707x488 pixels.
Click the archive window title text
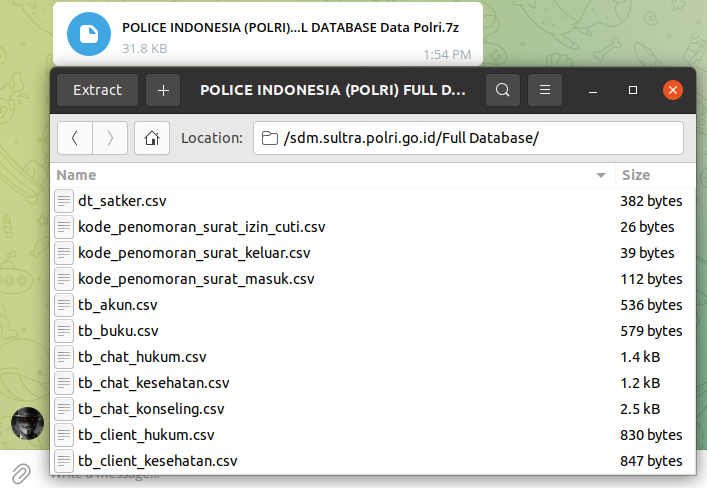click(x=333, y=90)
